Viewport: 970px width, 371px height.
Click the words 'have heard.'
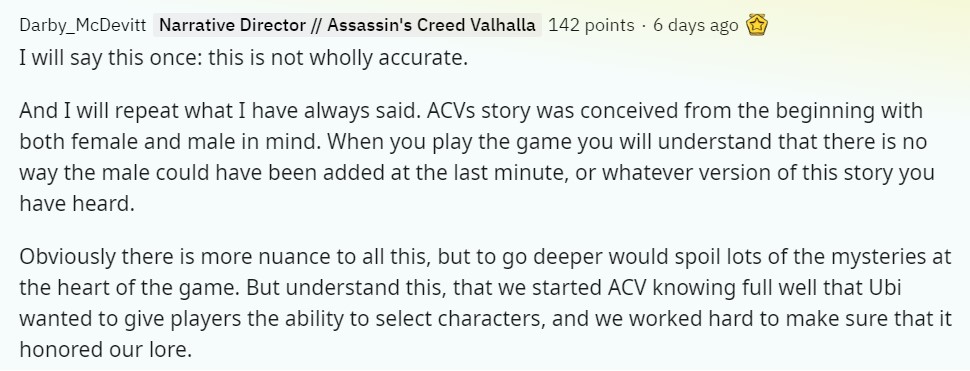pos(77,203)
